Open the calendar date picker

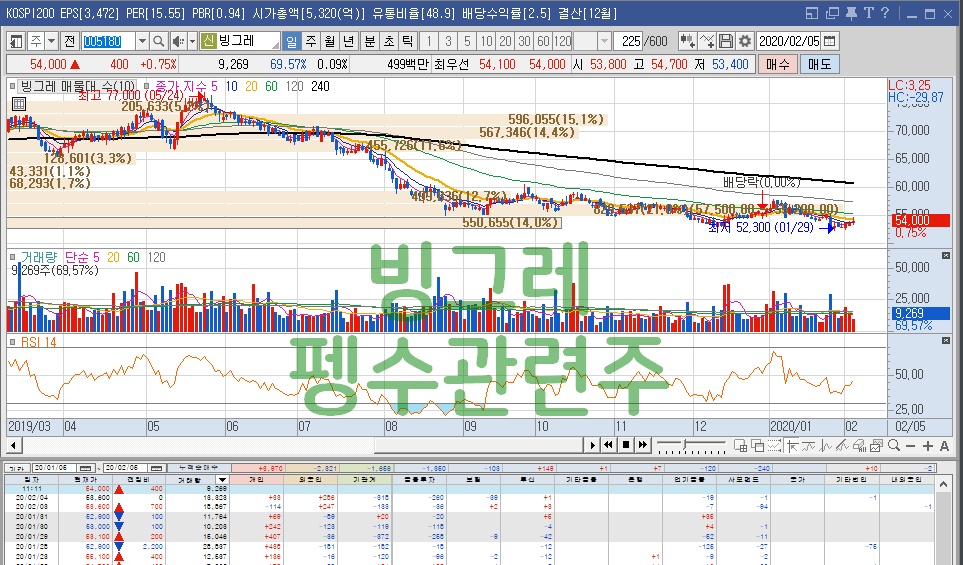click(830, 41)
